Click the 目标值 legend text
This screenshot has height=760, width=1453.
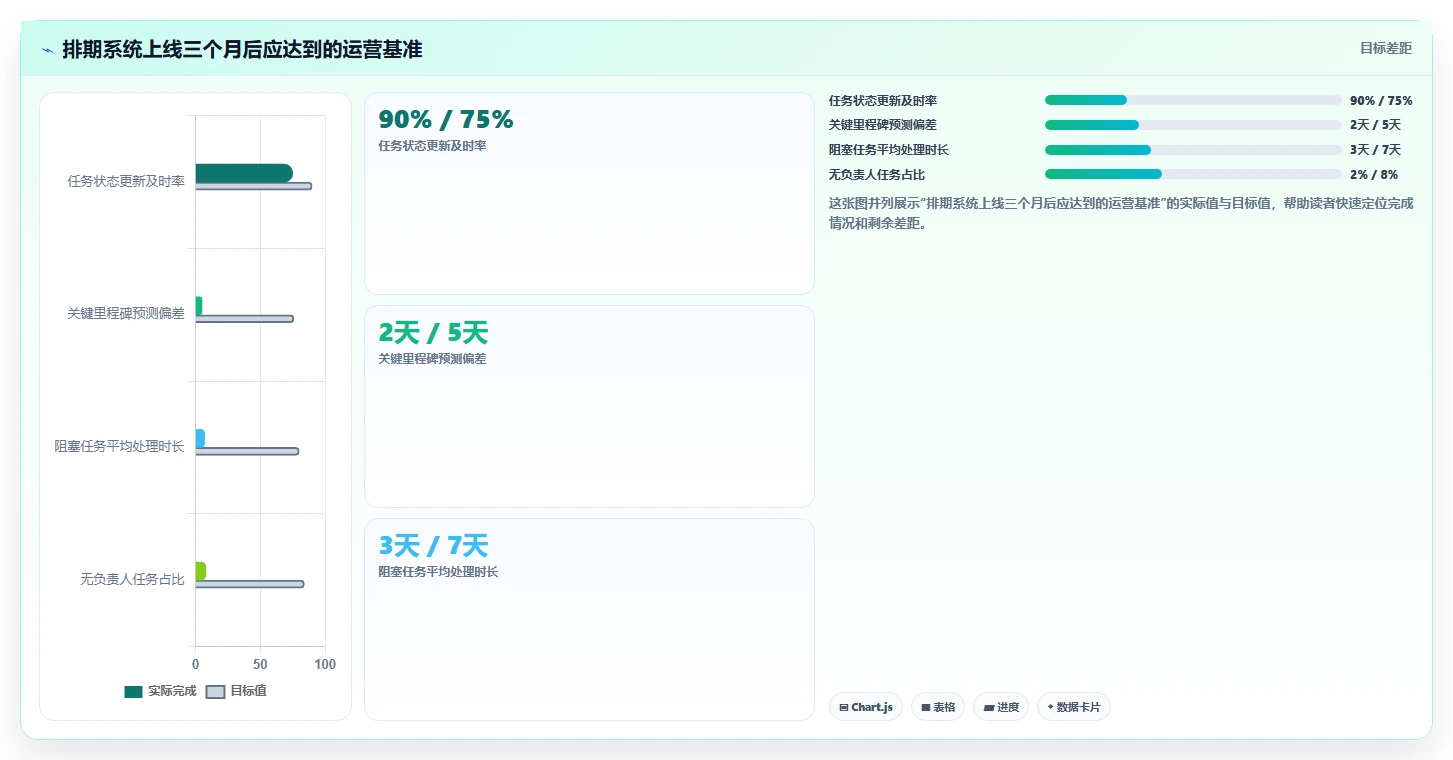click(x=248, y=691)
